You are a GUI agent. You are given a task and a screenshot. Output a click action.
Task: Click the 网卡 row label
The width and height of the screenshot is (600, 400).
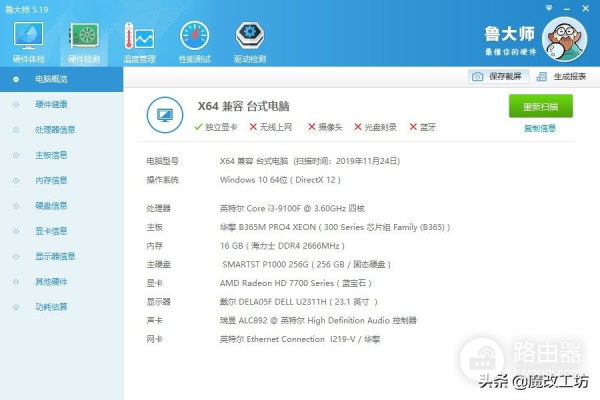click(x=155, y=340)
